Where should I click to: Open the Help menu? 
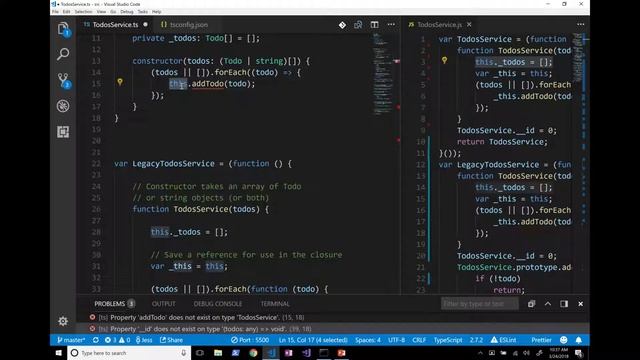157,12
